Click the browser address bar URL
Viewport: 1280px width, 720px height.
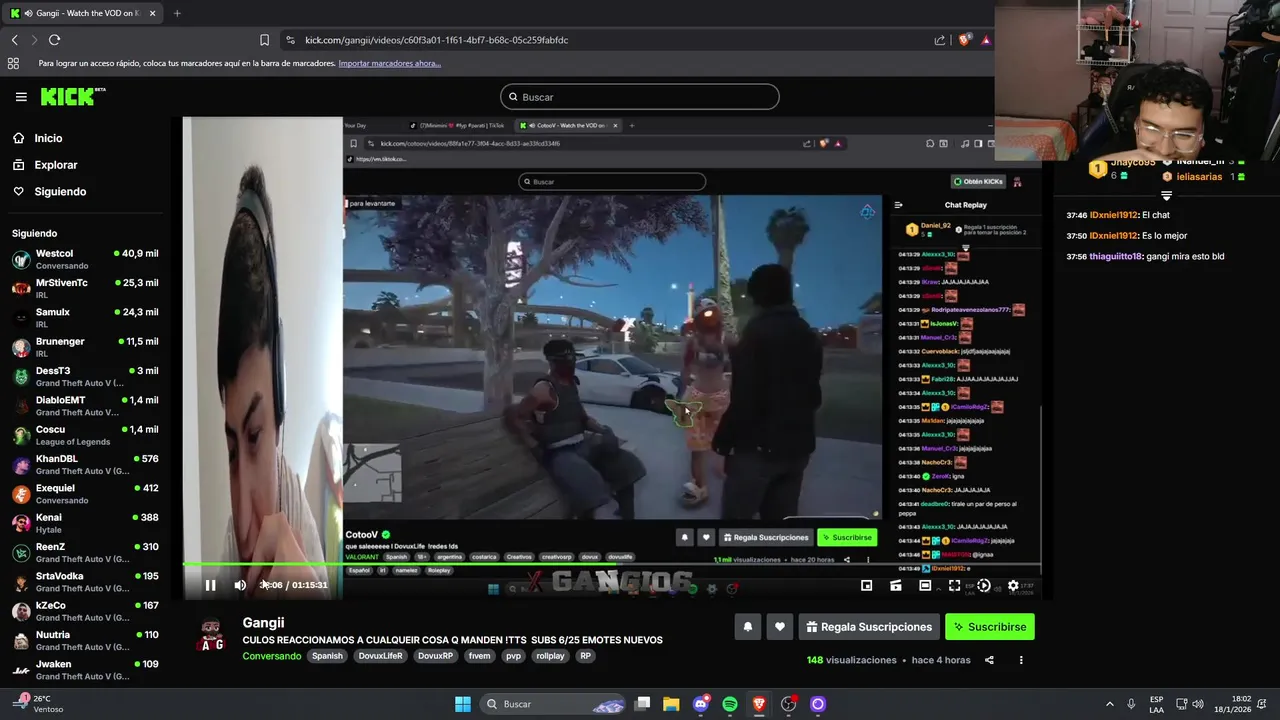pyautogui.click(x=436, y=40)
